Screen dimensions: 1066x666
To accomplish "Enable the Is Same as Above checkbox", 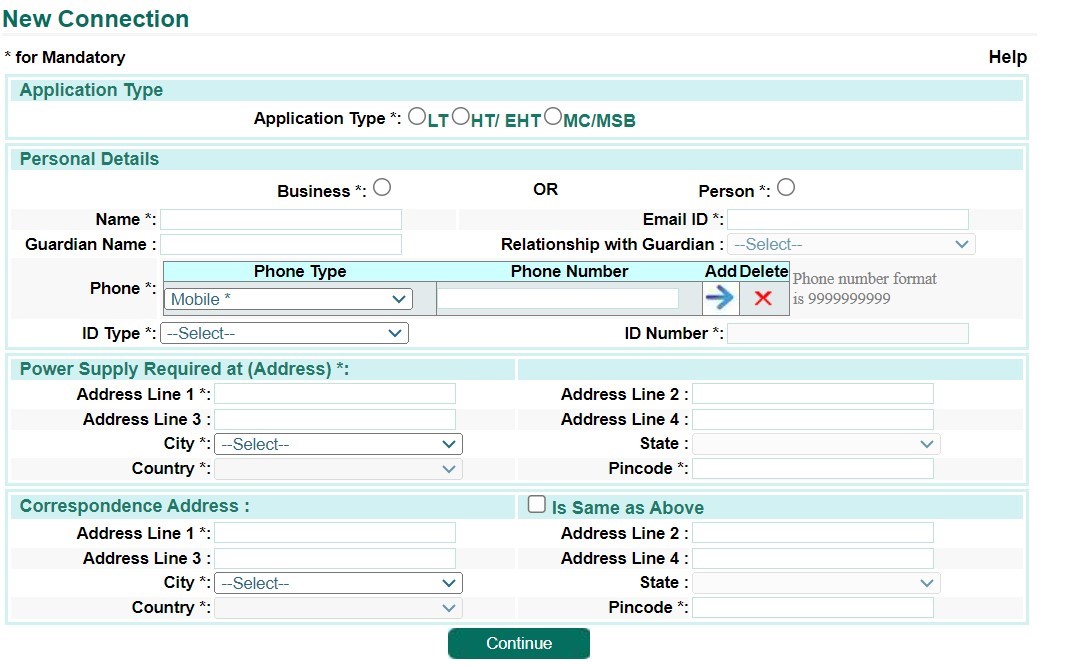I will [x=536, y=503].
